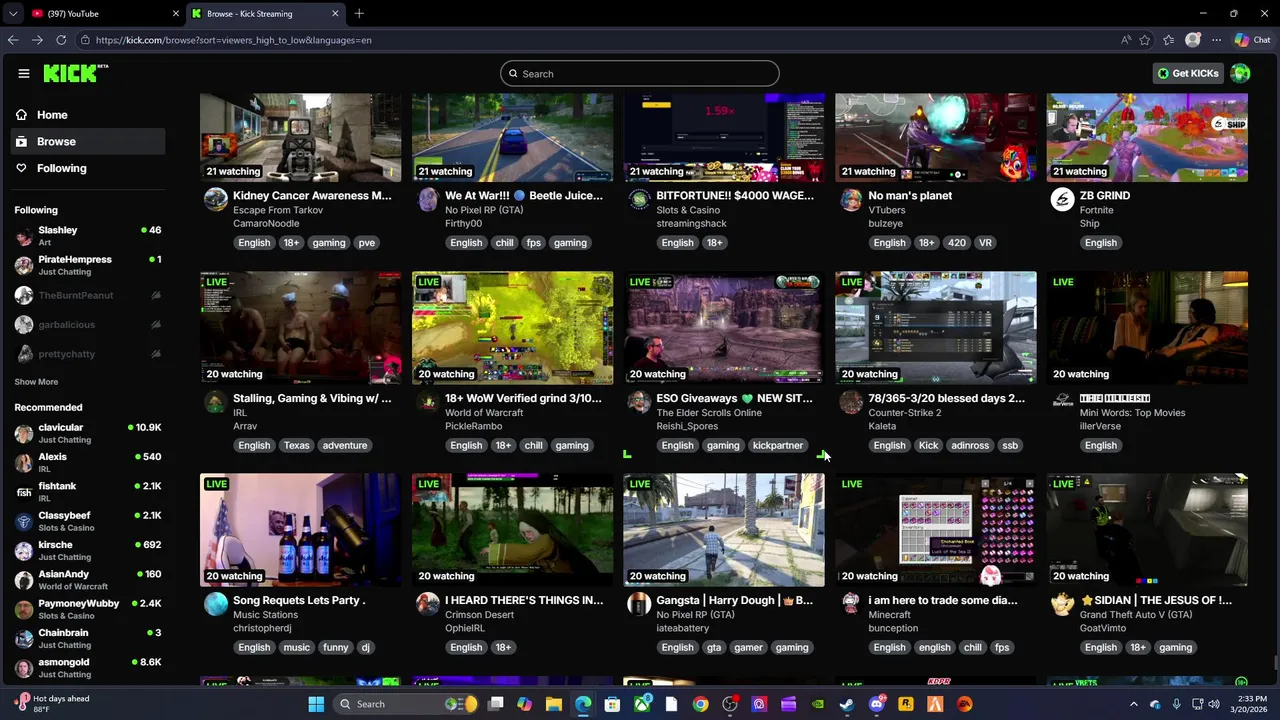1280x720 pixels.
Task: Click bulzeye's streamer avatar
Action: tap(851, 200)
